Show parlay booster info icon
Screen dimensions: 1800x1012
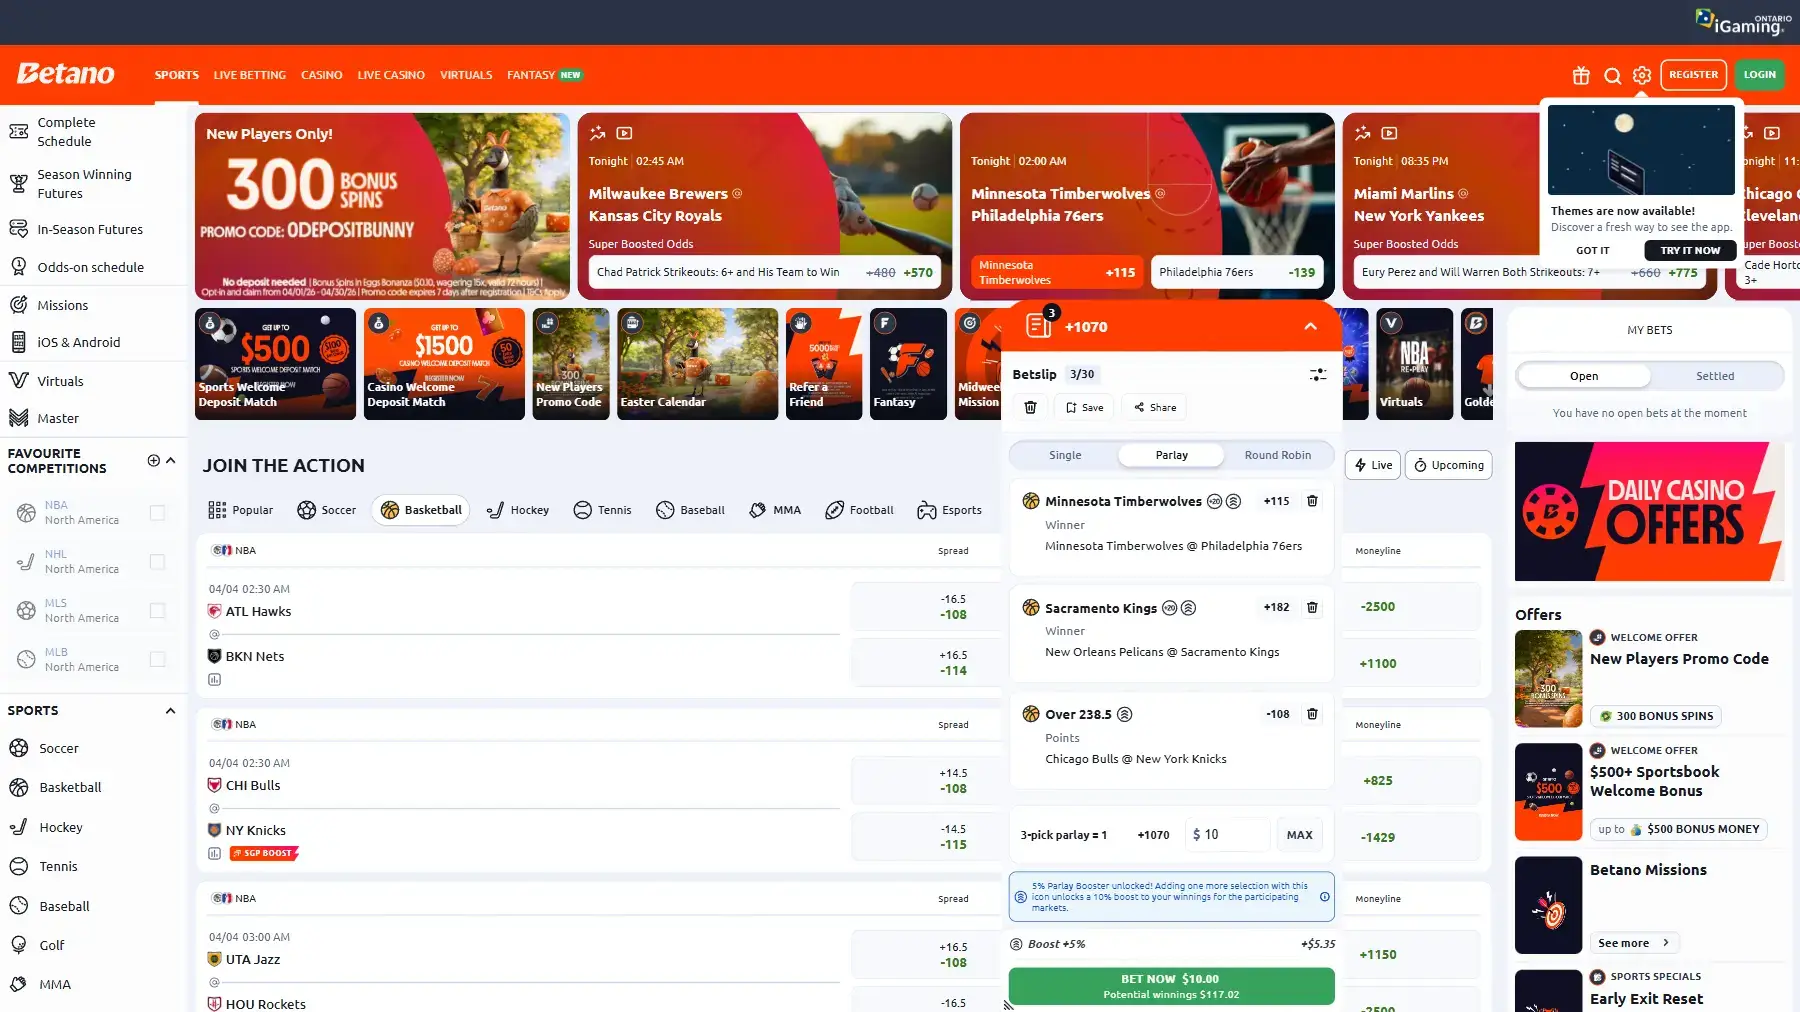[x=1325, y=897]
